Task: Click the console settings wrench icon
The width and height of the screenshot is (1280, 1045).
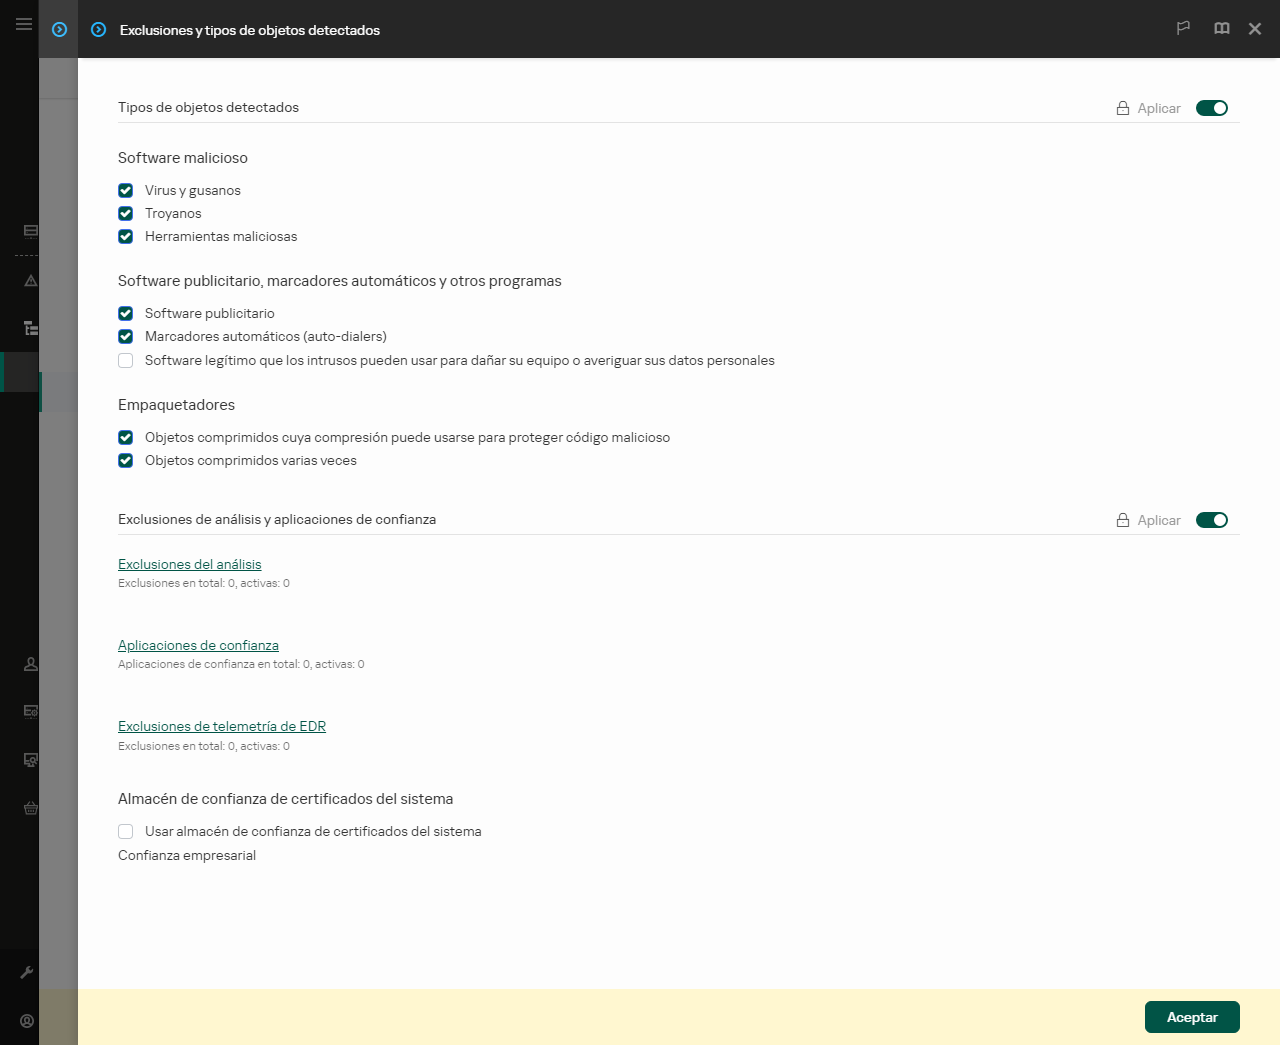Action: point(30,971)
